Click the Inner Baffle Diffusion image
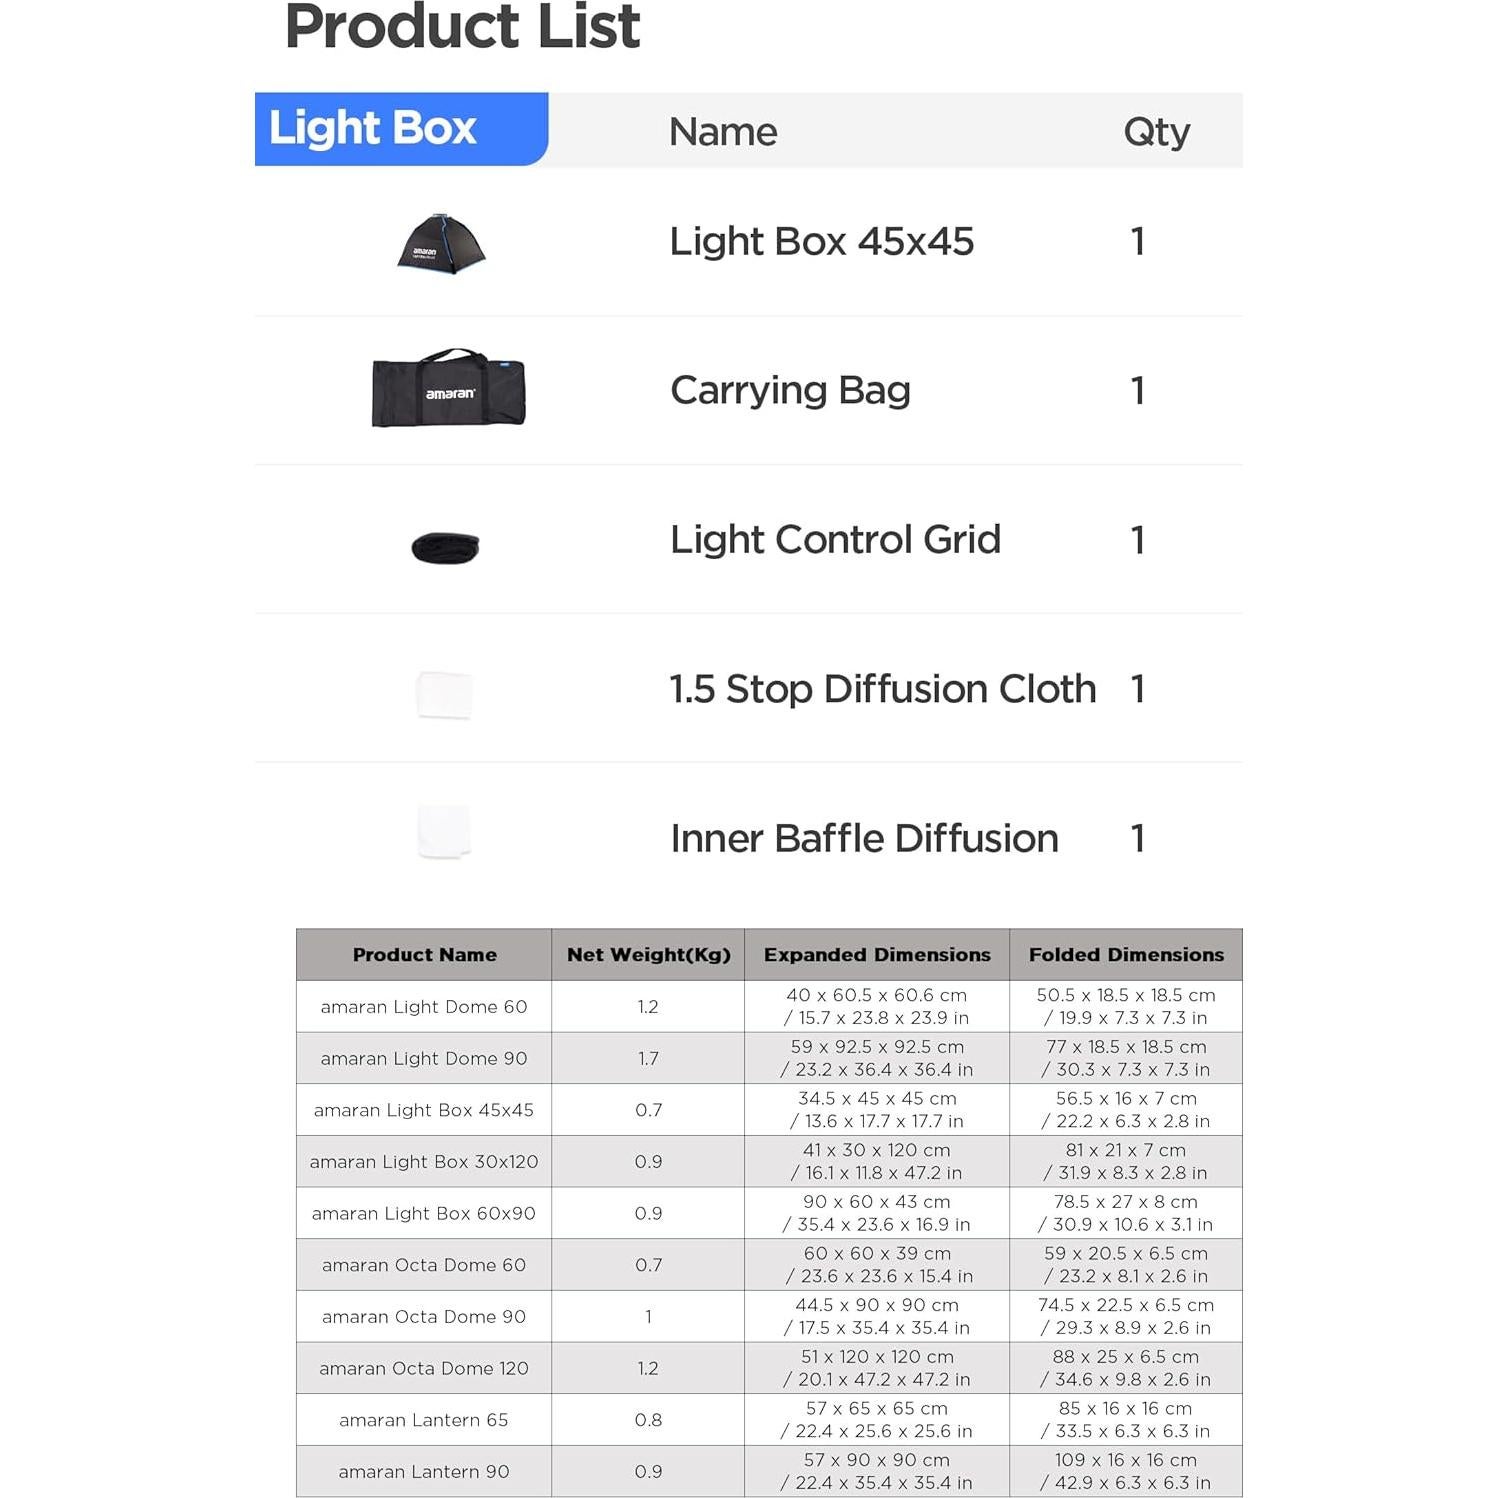Viewport: 1498px width, 1498px height. [x=444, y=831]
